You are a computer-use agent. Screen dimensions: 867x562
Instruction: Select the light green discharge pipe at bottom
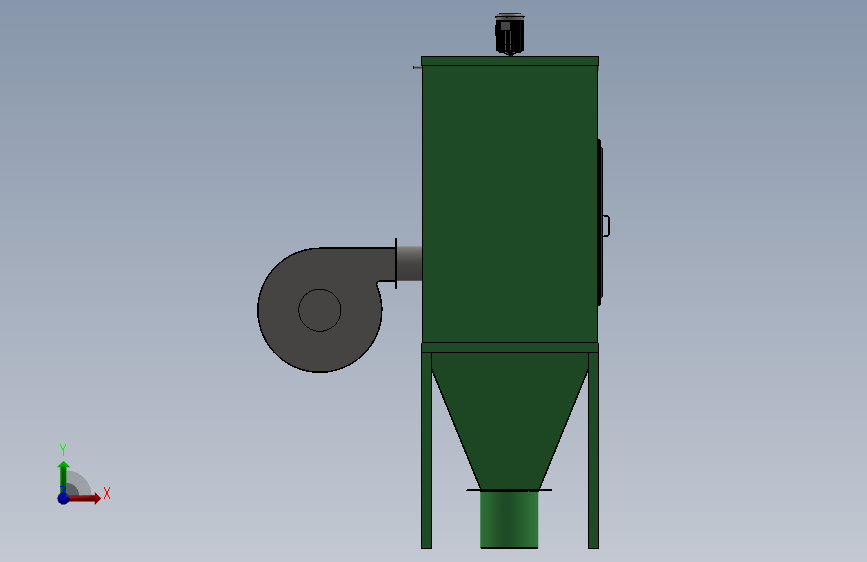509,519
